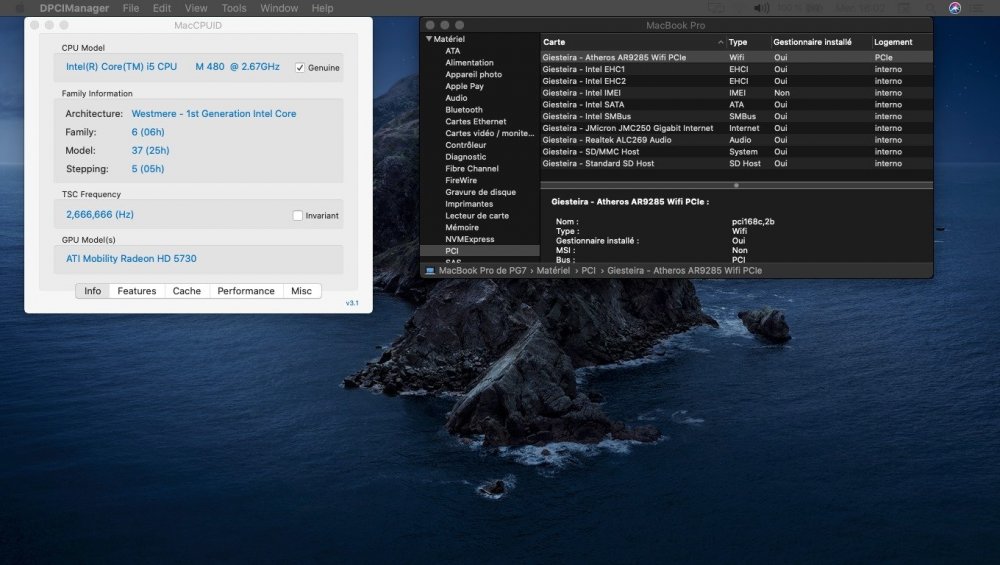Viewport: 1000px width, 565px height.
Task: Select the Atheros AR9285 Wifi PCIe row
Action: click(737, 57)
